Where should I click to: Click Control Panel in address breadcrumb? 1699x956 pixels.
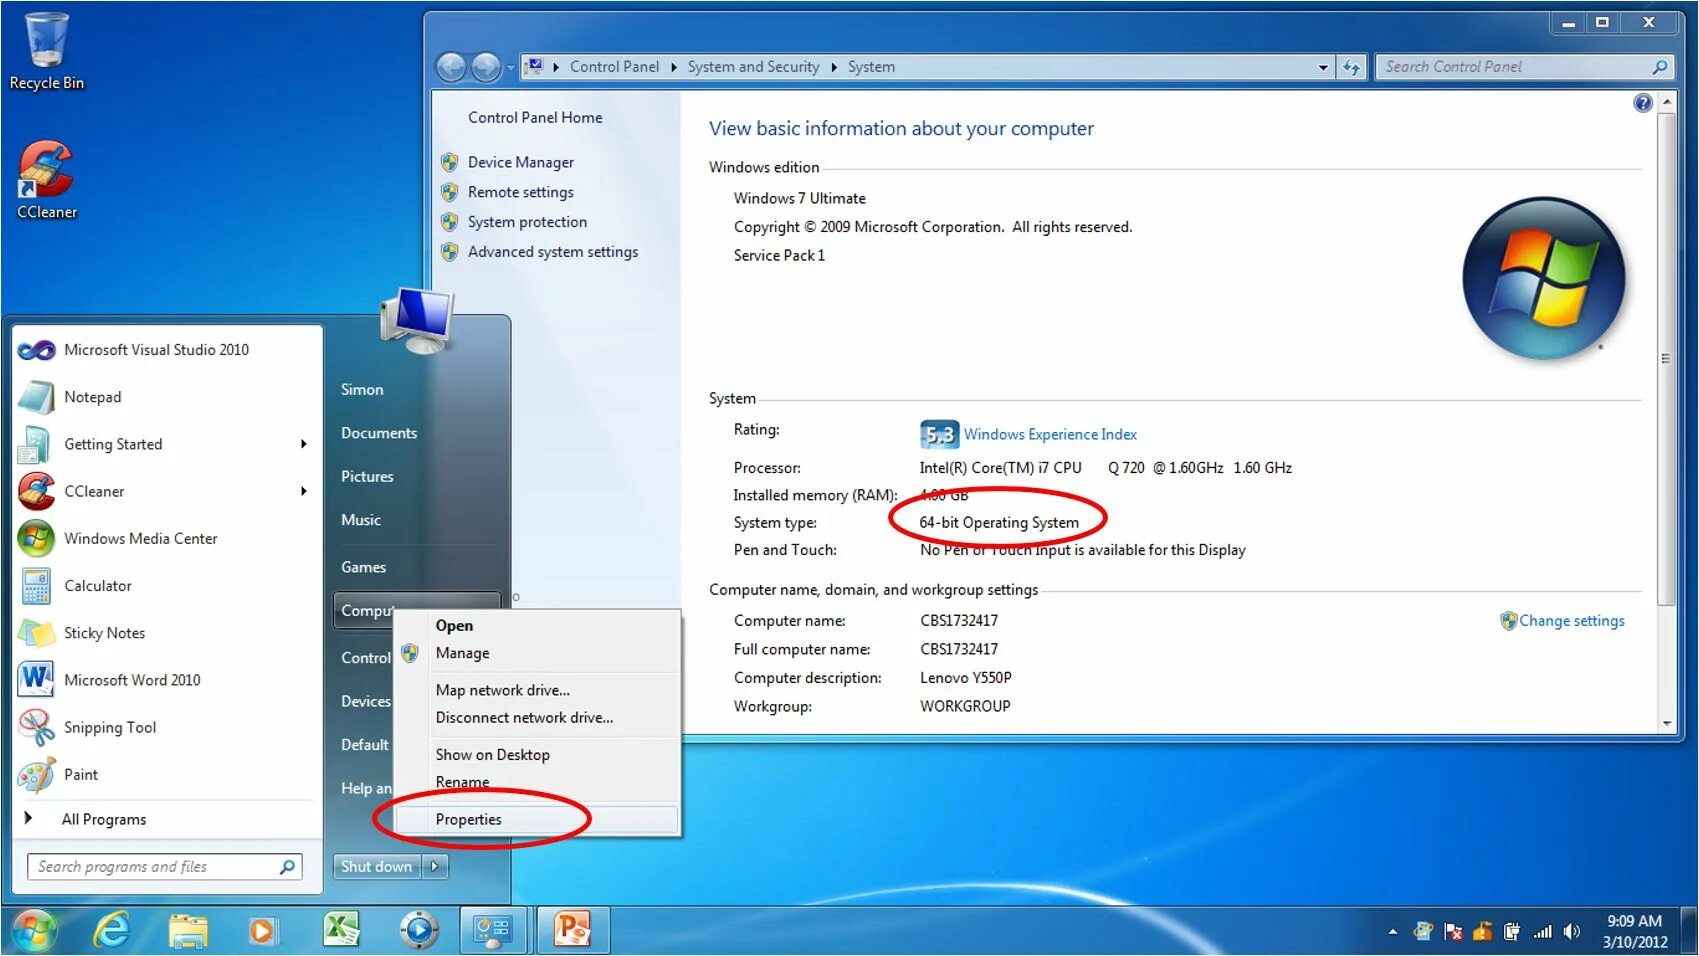[614, 67]
